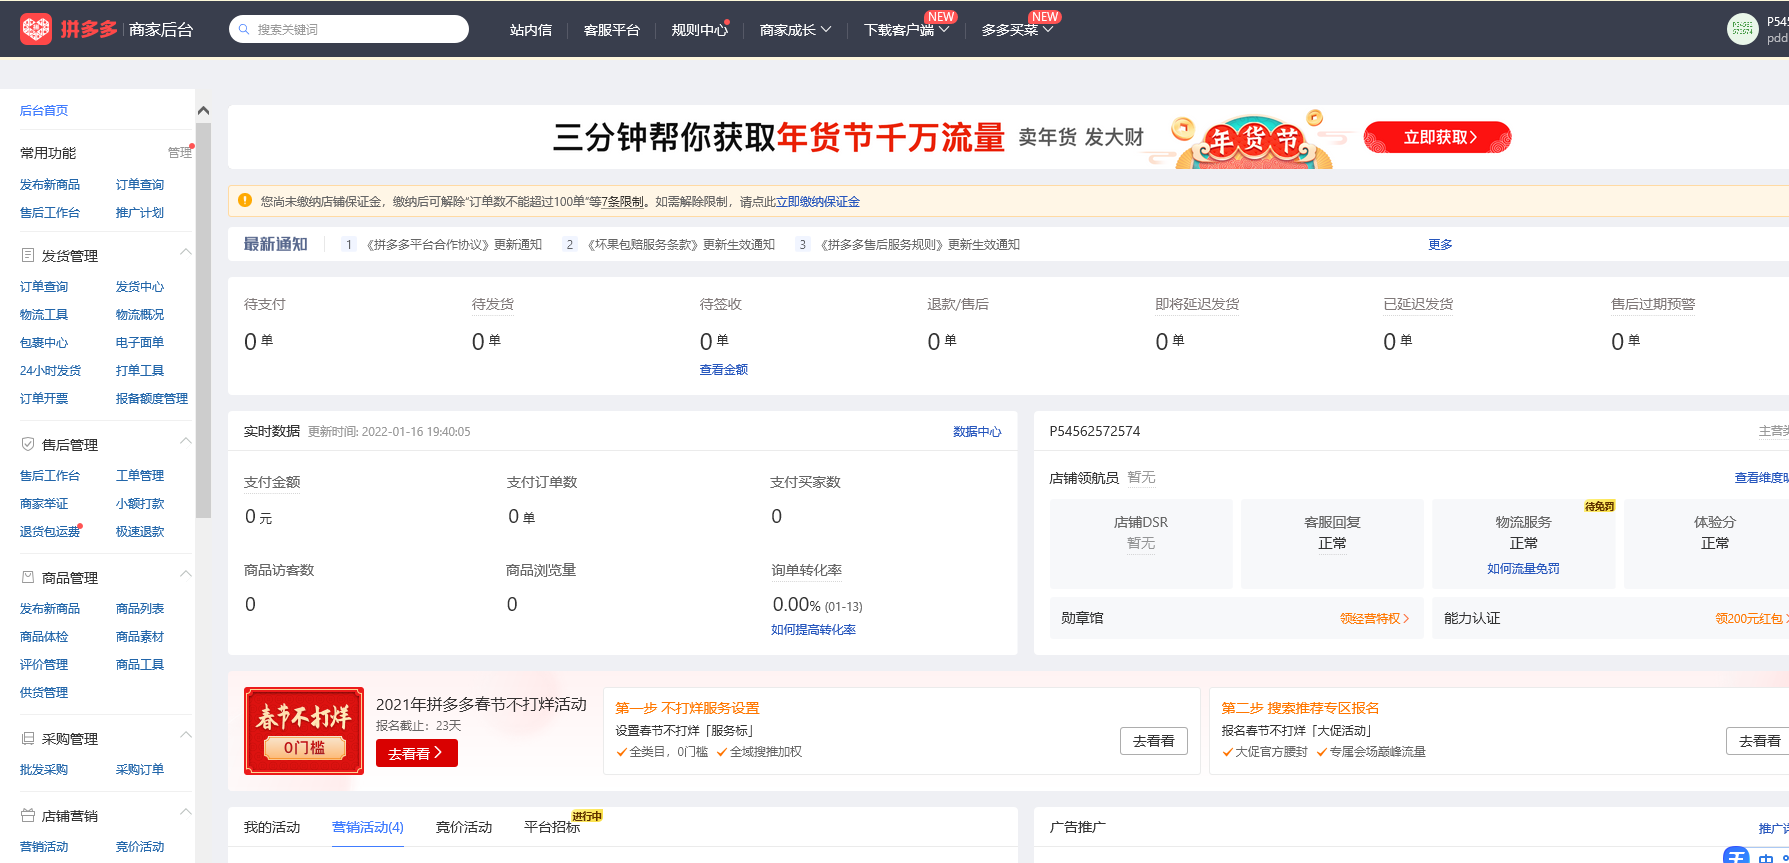Switch to 我的活动 tab
This screenshot has width=1789, height=863.
coord(272,827)
